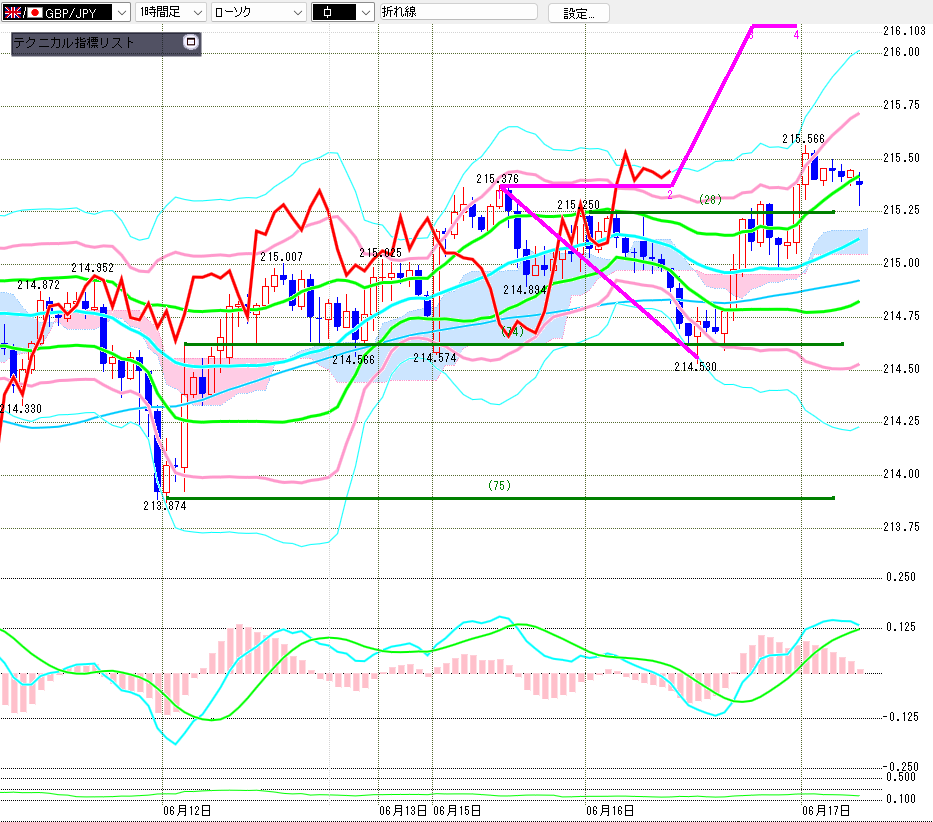Image resolution: width=933 pixels, height=822 pixels.
Task: Open the 1時間足 timeframe dropdown
Action: click(x=171, y=12)
